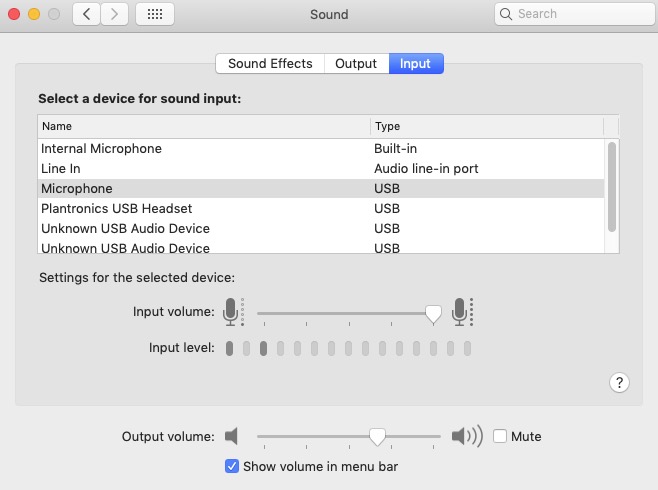Select the Line In device
The height and width of the screenshot is (490, 658).
pos(321,169)
